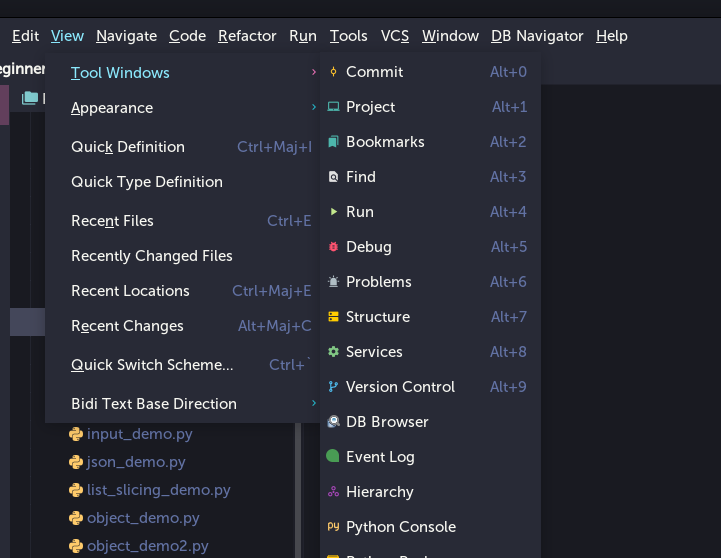Open the Navigate menu
This screenshot has height=558, width=721.
tap(126, 36)
